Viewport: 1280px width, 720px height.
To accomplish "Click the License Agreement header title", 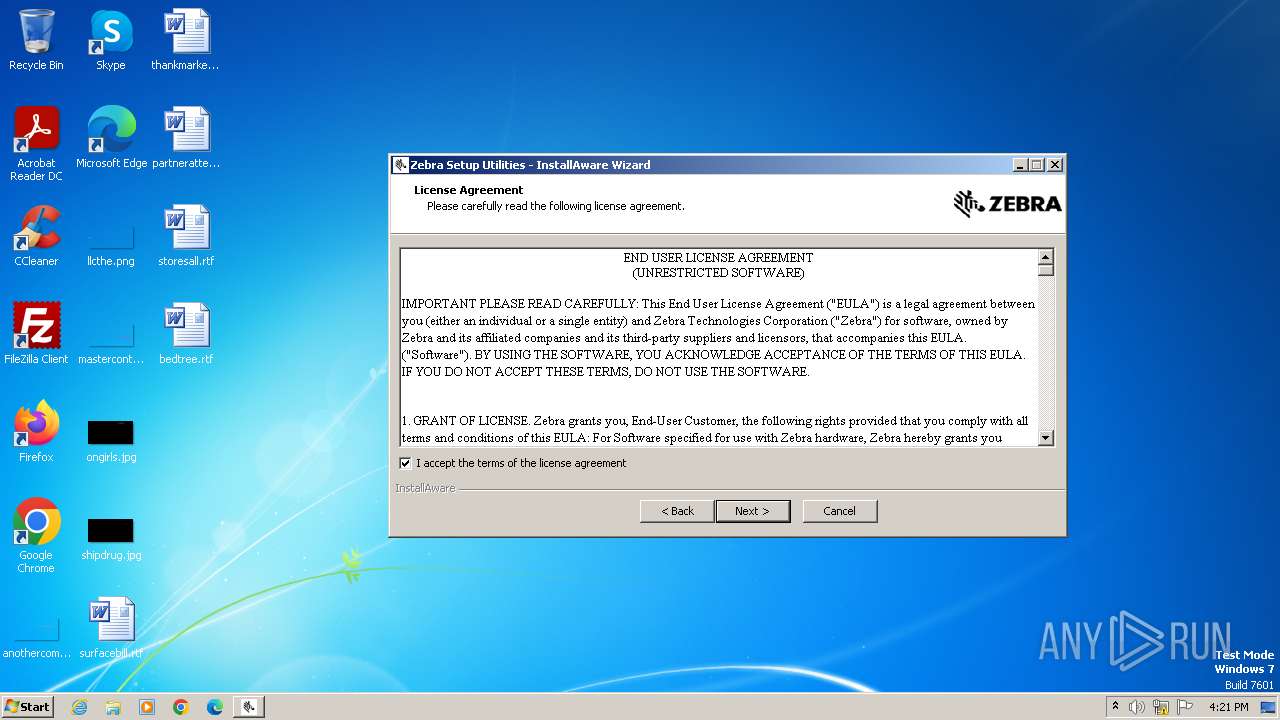I will (469, 190).
